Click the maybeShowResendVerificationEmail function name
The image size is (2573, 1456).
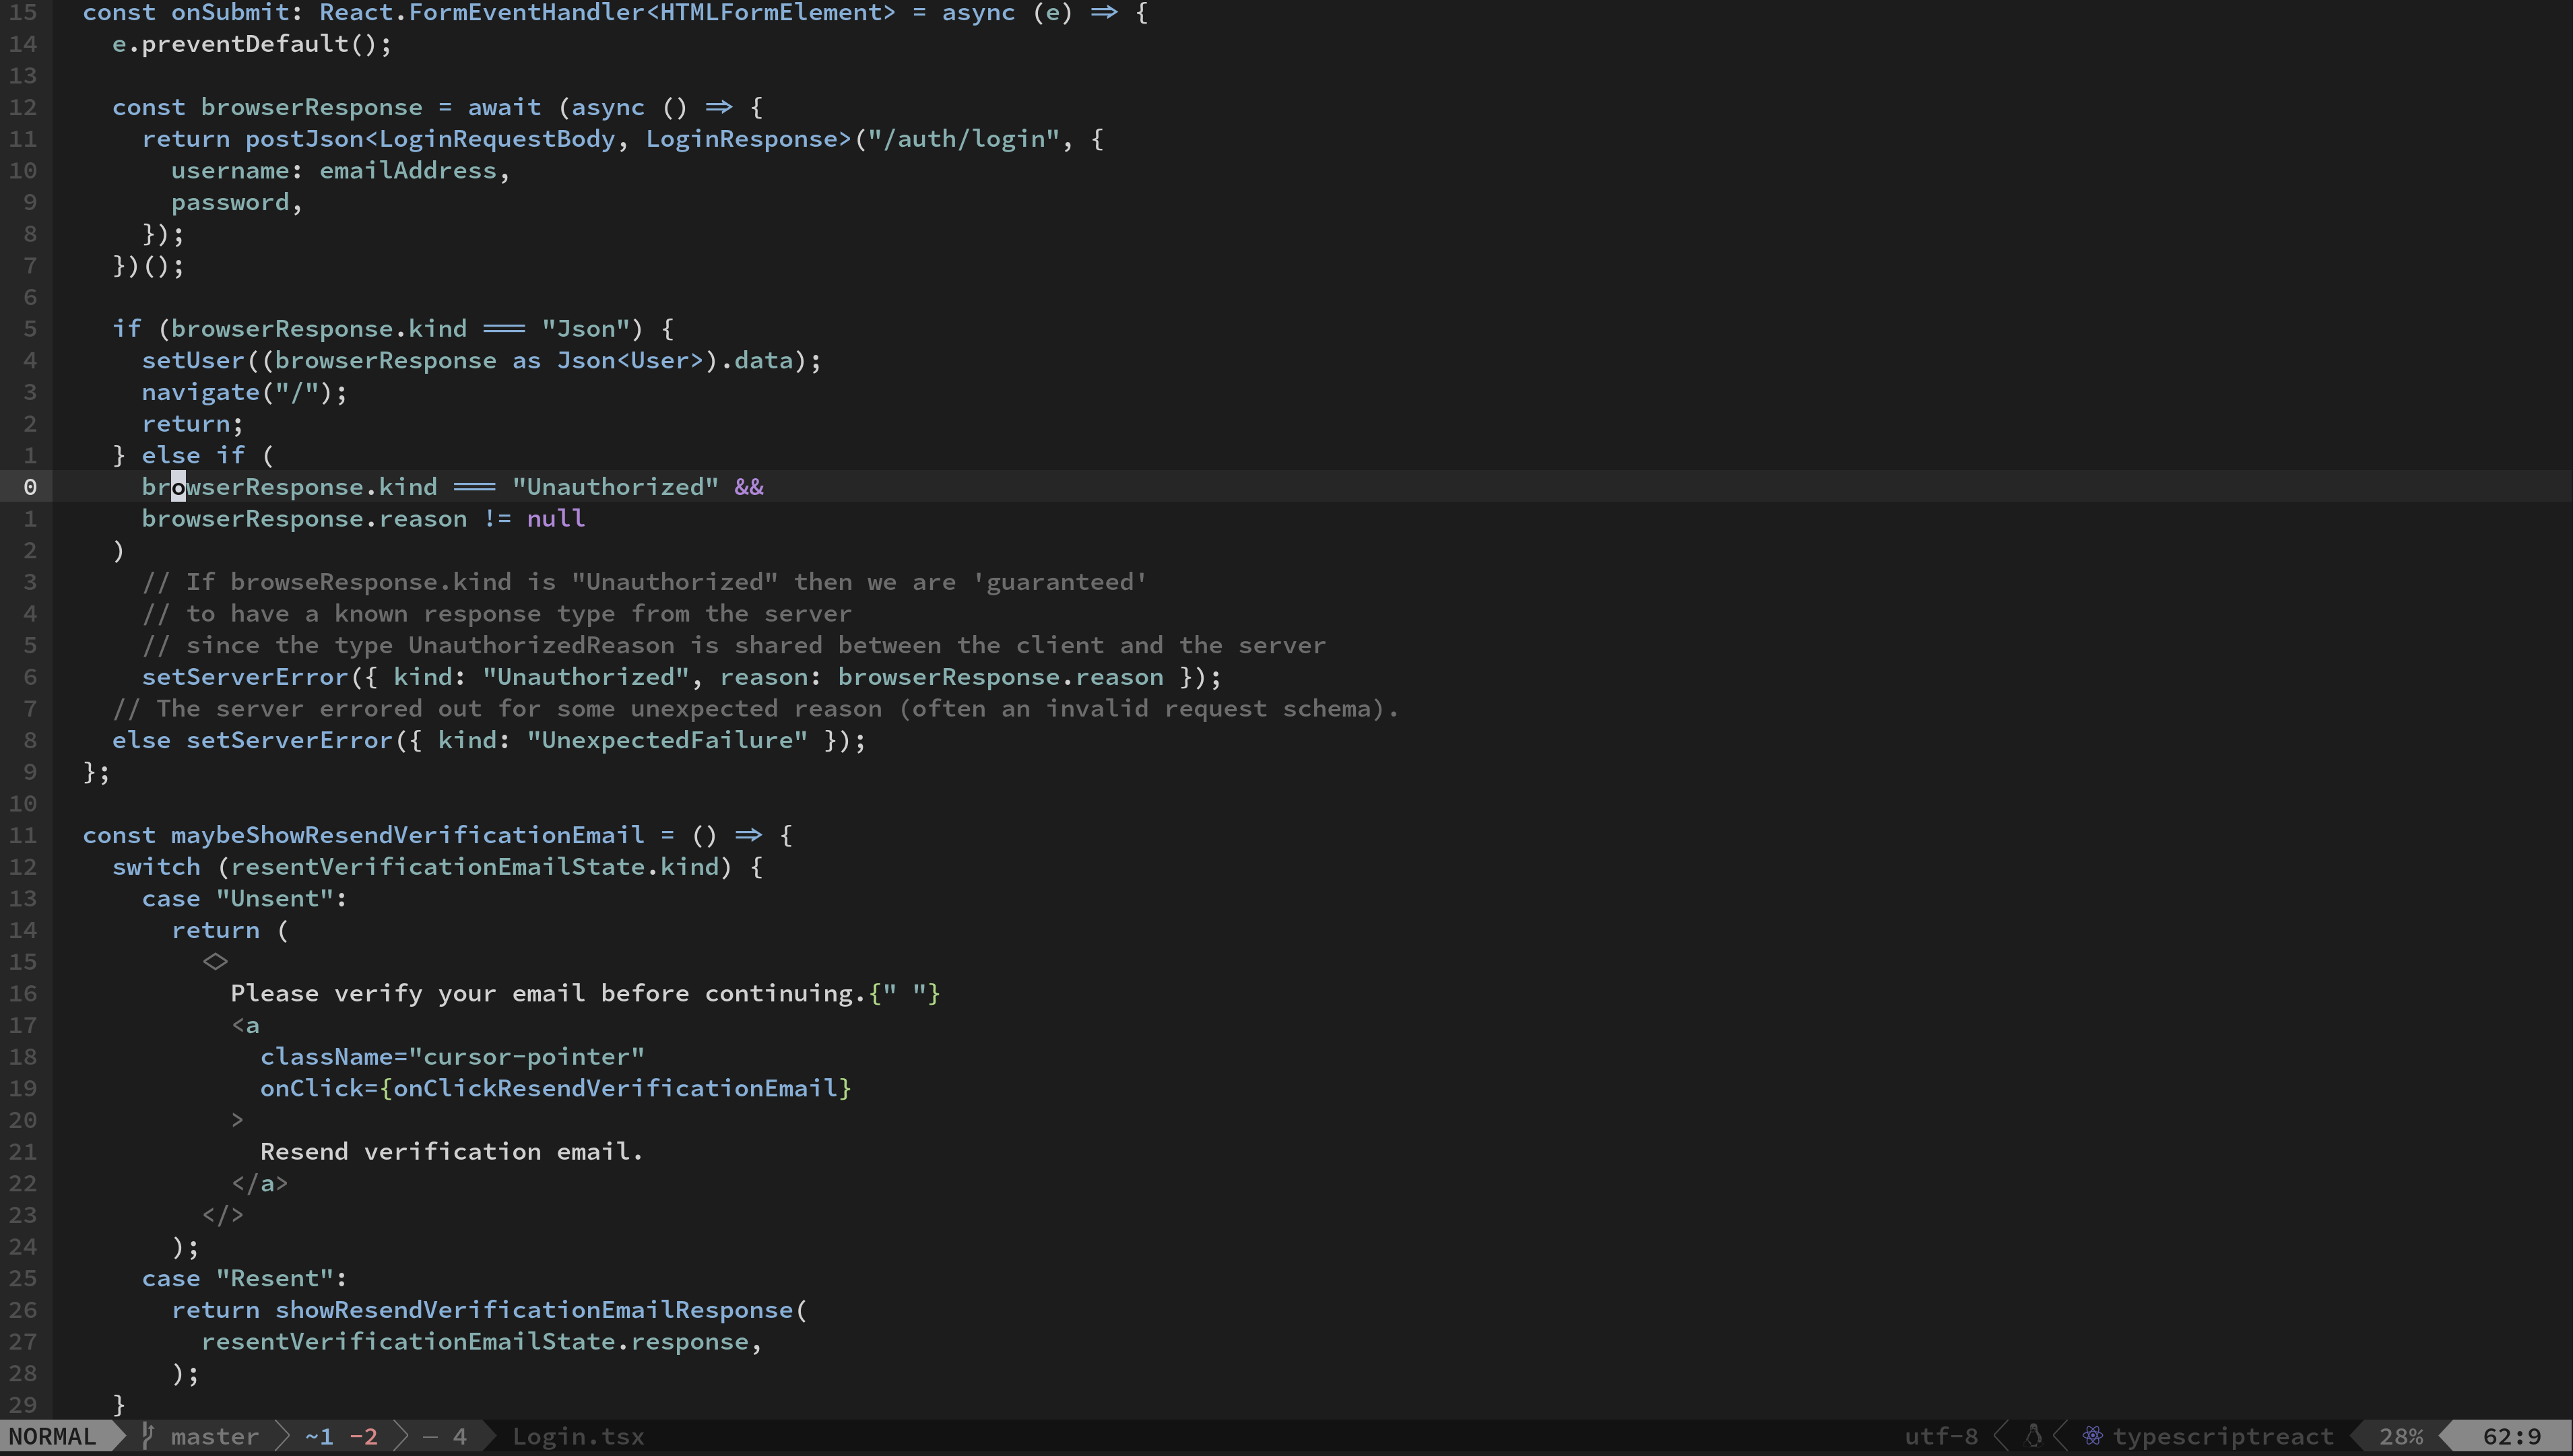coord(407,835)
